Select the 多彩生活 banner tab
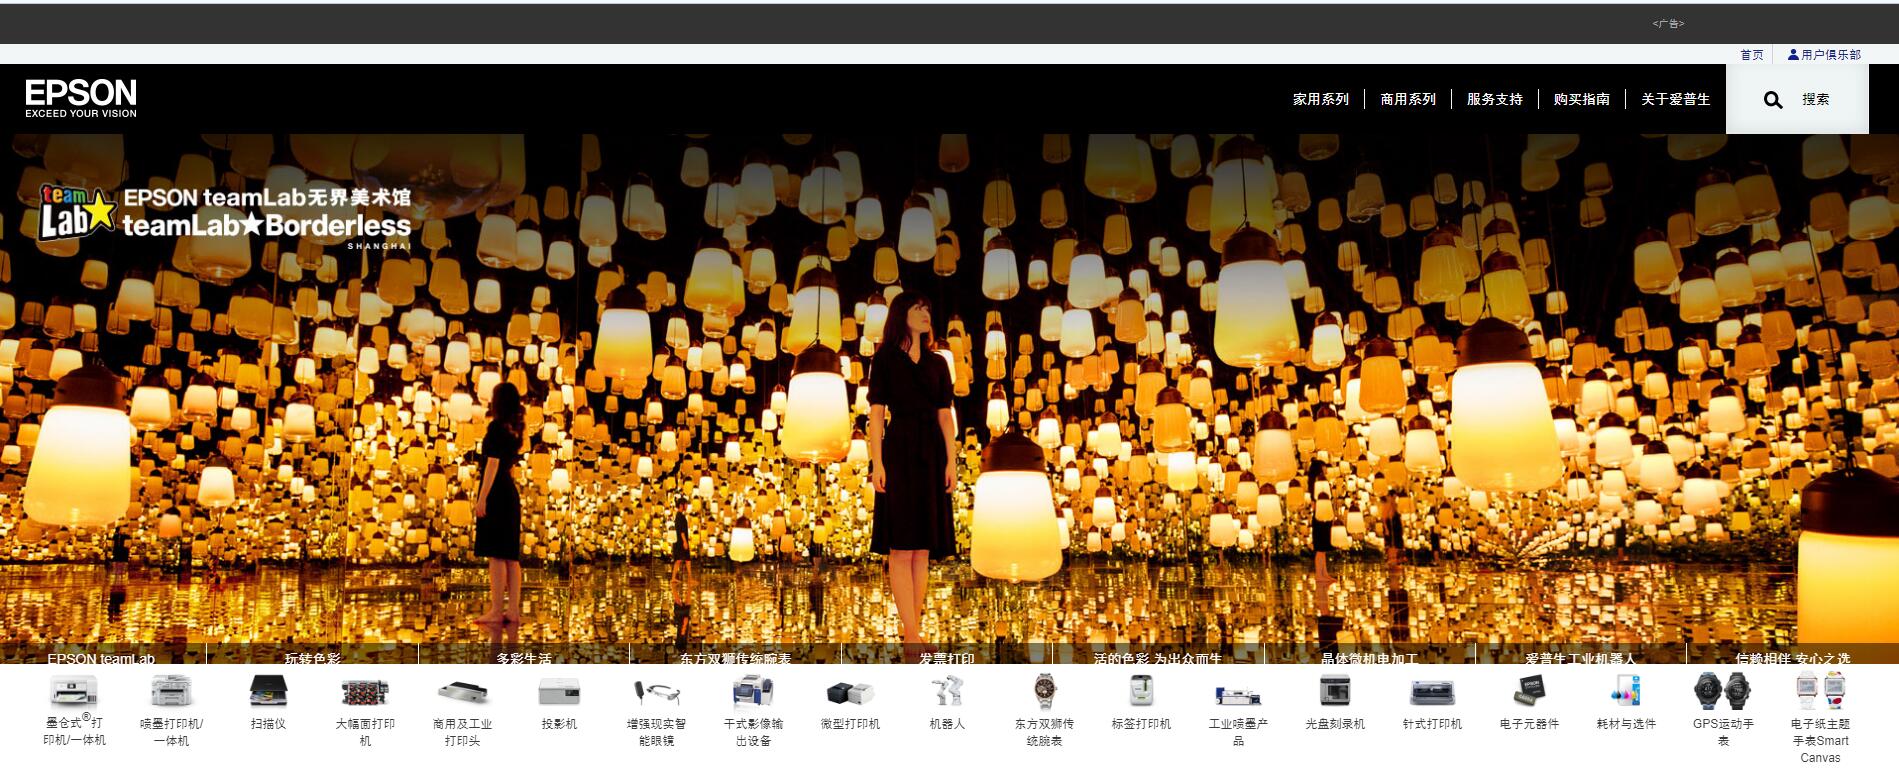The width and height of the screenshot is (1899, 776). click(524, 656)
